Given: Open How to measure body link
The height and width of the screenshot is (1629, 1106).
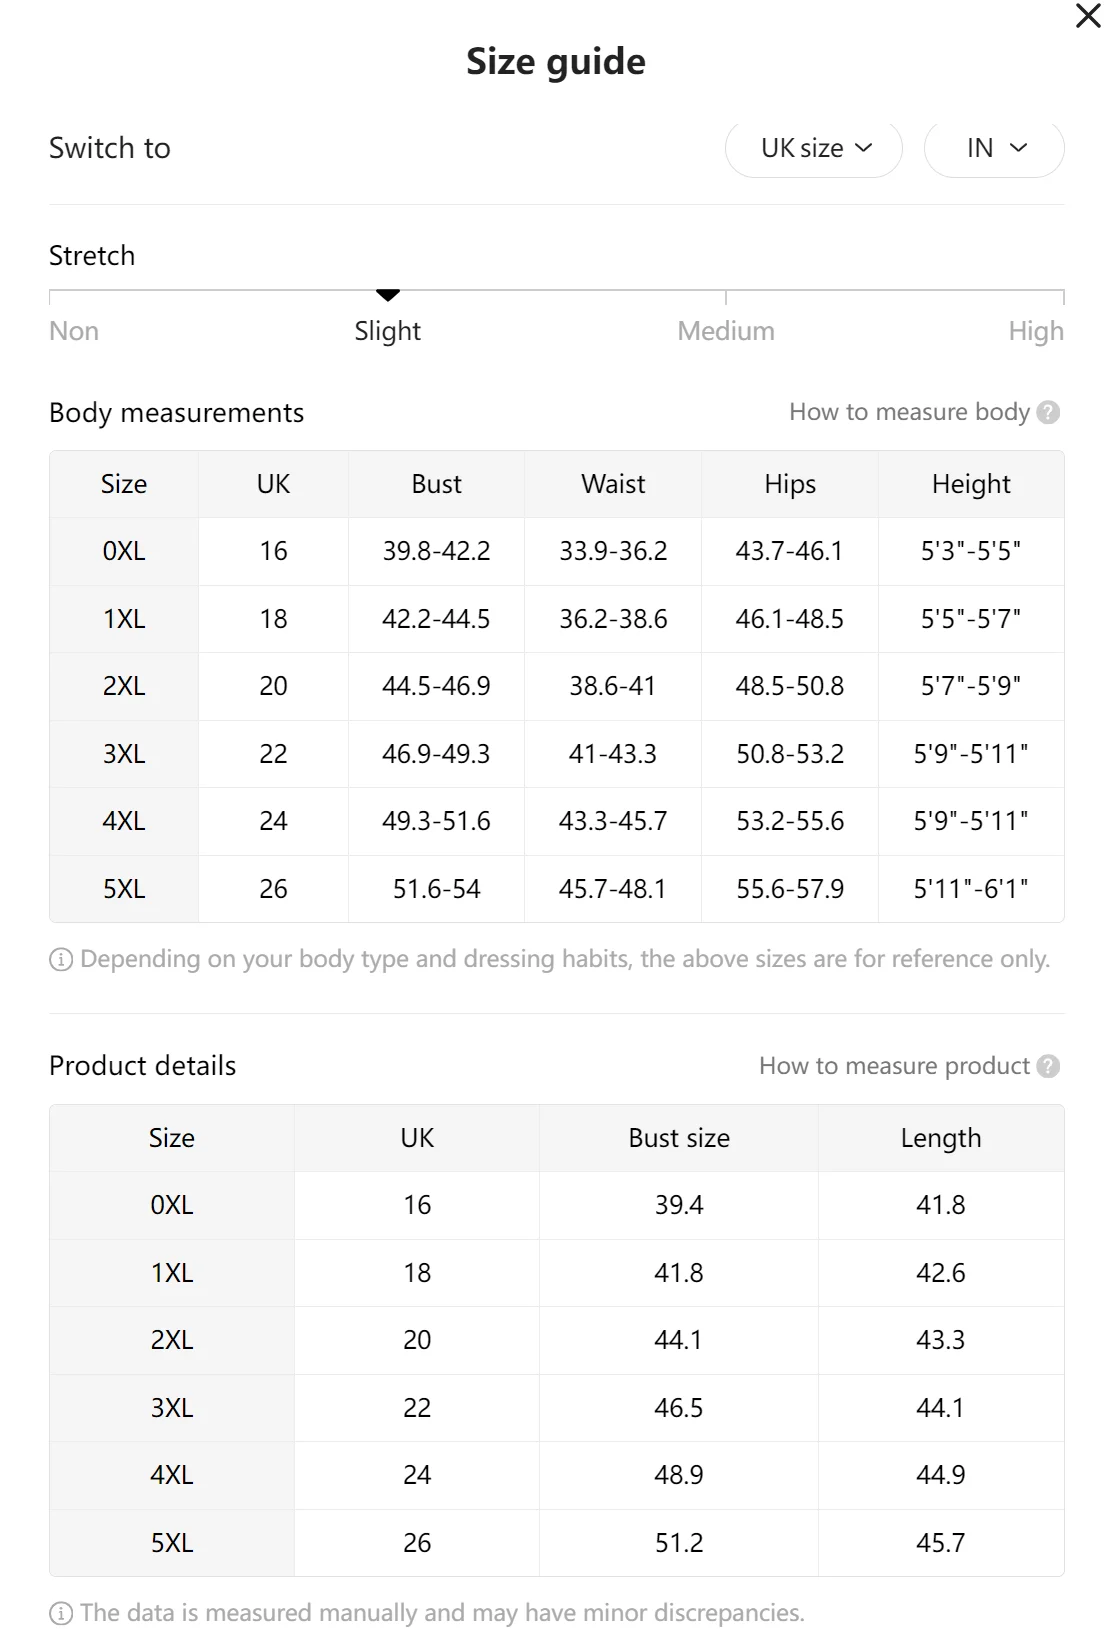Looking at the screenshot, I should click(908, 412).
